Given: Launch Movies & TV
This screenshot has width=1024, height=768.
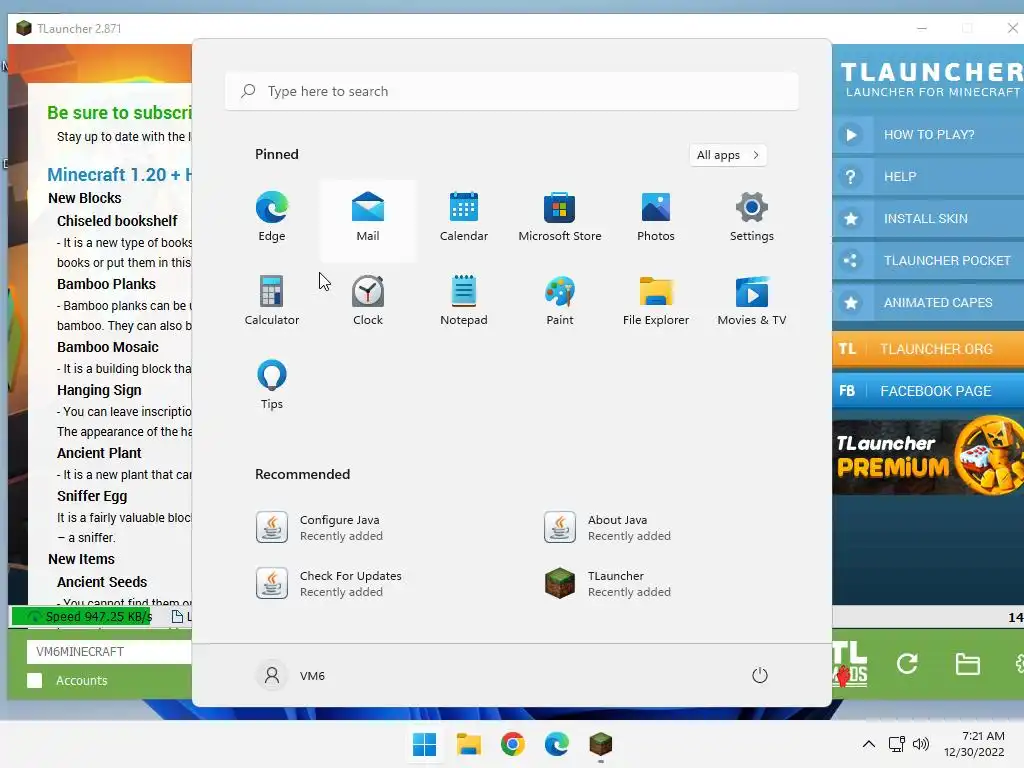Looking at the screenshot, I should (752, 300).
